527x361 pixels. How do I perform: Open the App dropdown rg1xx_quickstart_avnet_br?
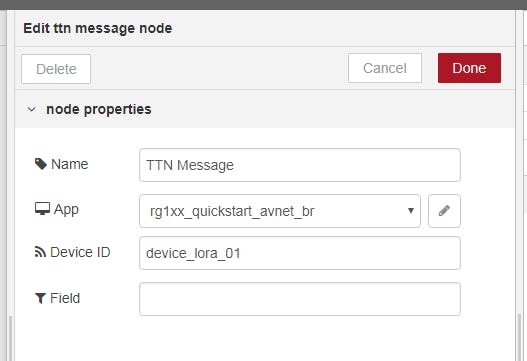click(280, 211)
